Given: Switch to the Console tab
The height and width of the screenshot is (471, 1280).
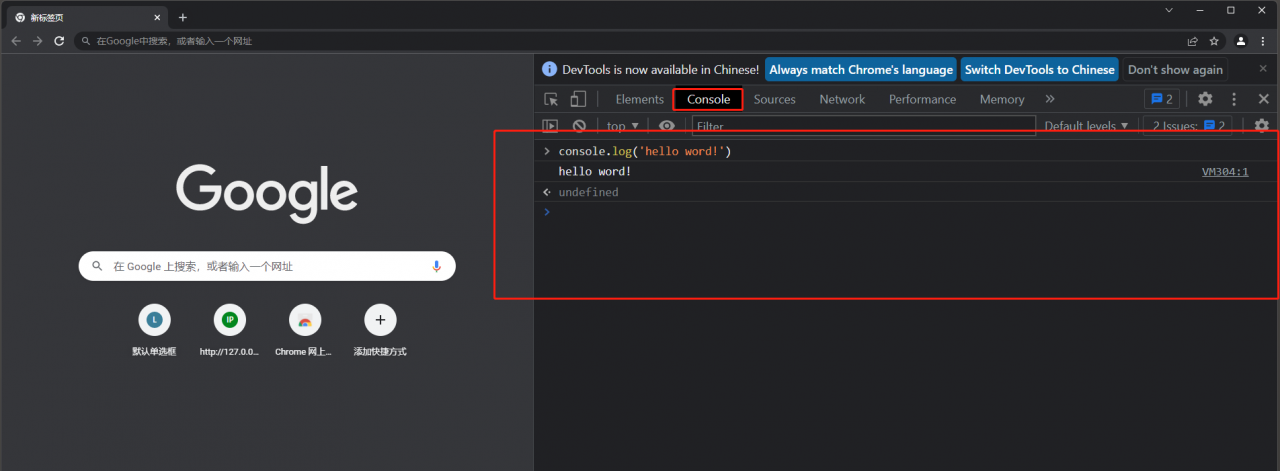Looking at the screenshot, I should pos(708,99).
